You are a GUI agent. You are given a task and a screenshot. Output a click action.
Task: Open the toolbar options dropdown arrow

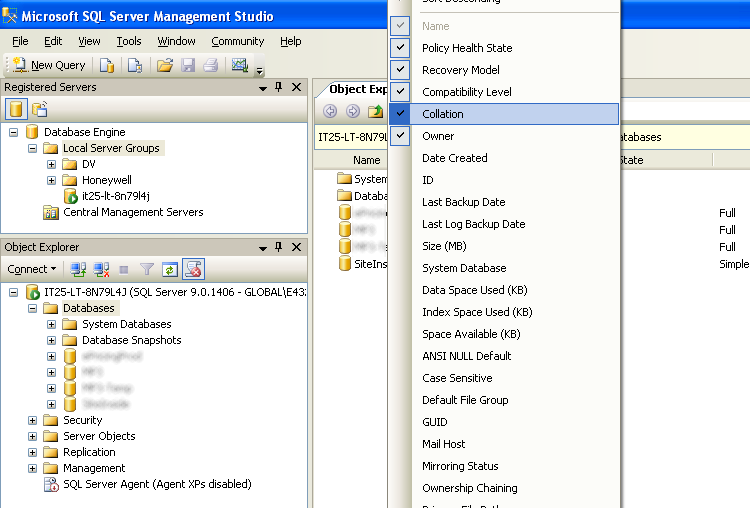pos(259,71)
